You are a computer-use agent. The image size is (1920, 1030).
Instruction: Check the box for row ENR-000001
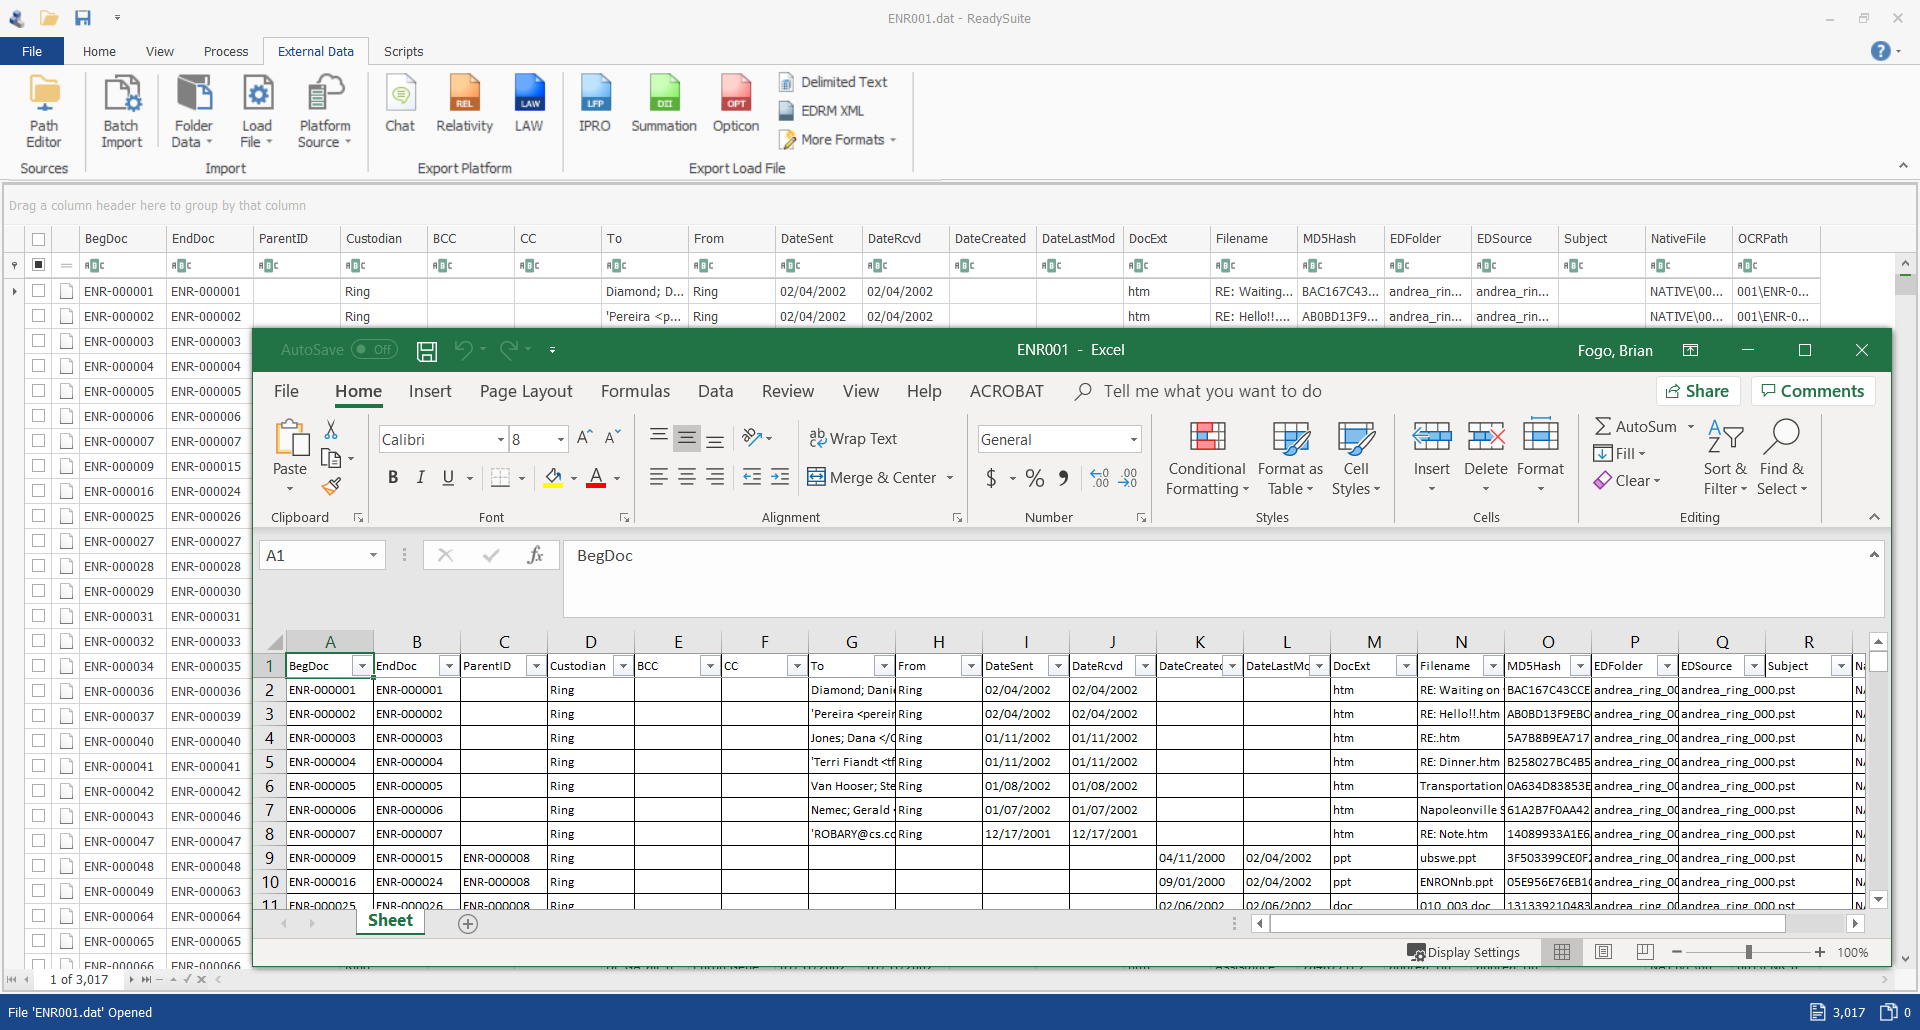[x=38, y=291]
